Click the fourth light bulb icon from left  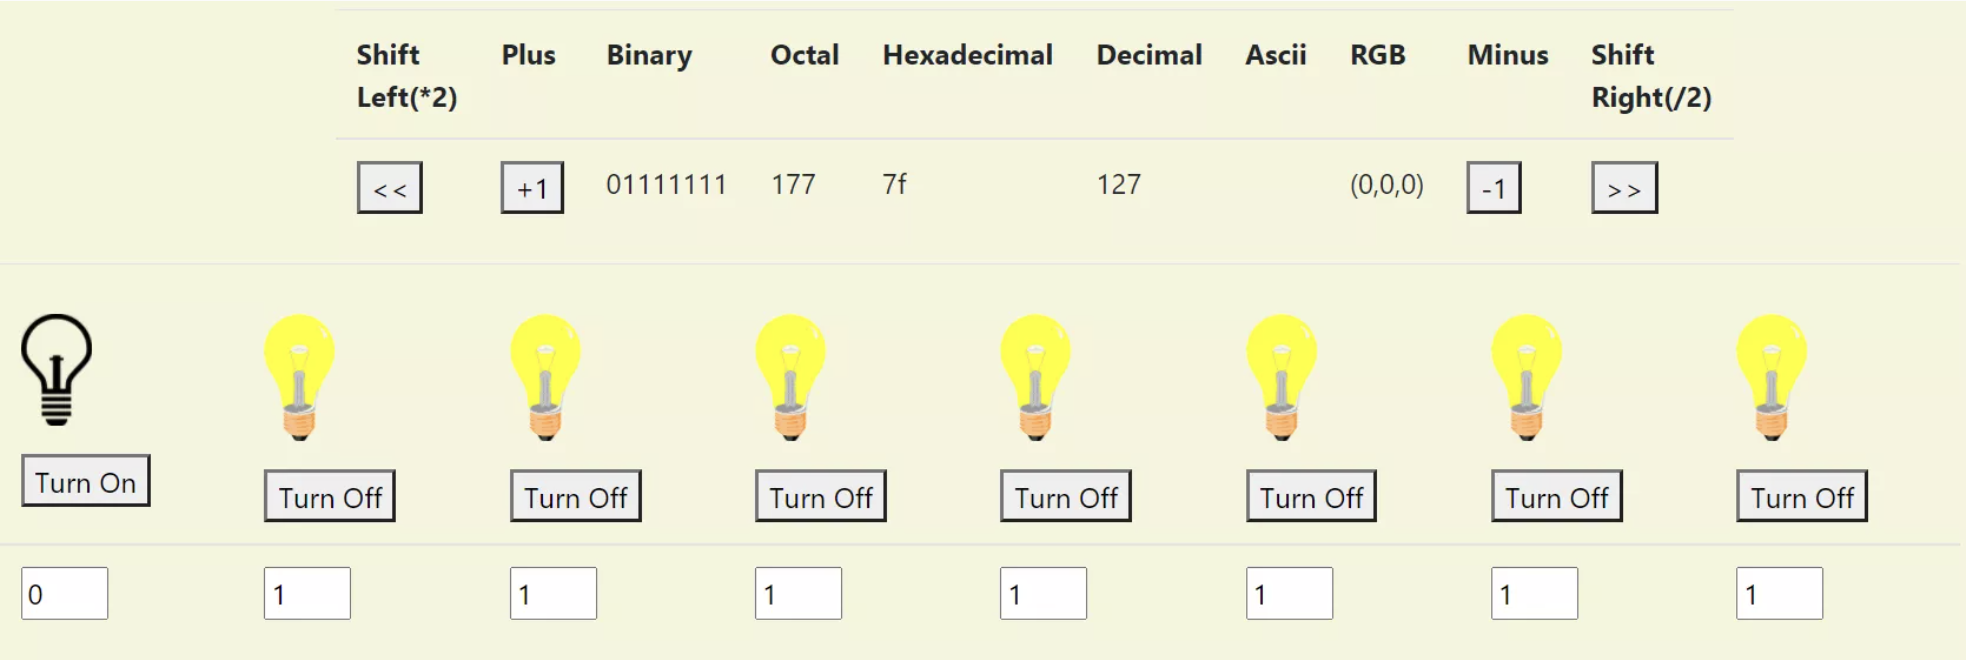click(x=790, y=378)
